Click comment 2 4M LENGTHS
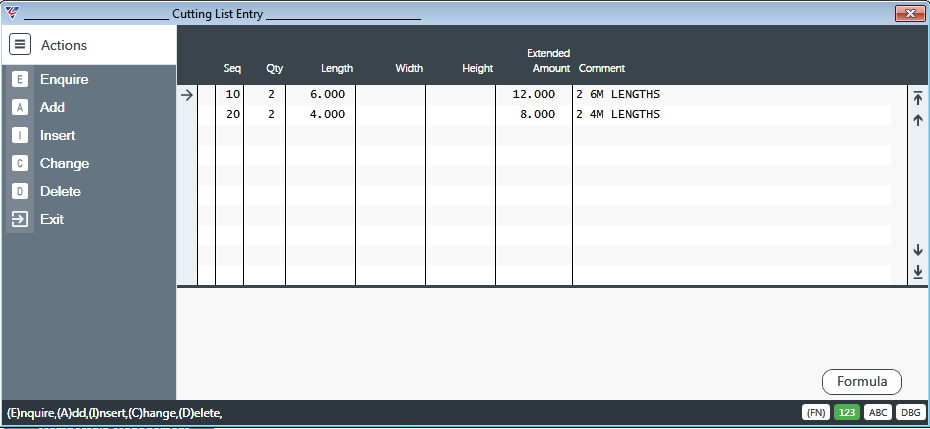 coord(617,114)
